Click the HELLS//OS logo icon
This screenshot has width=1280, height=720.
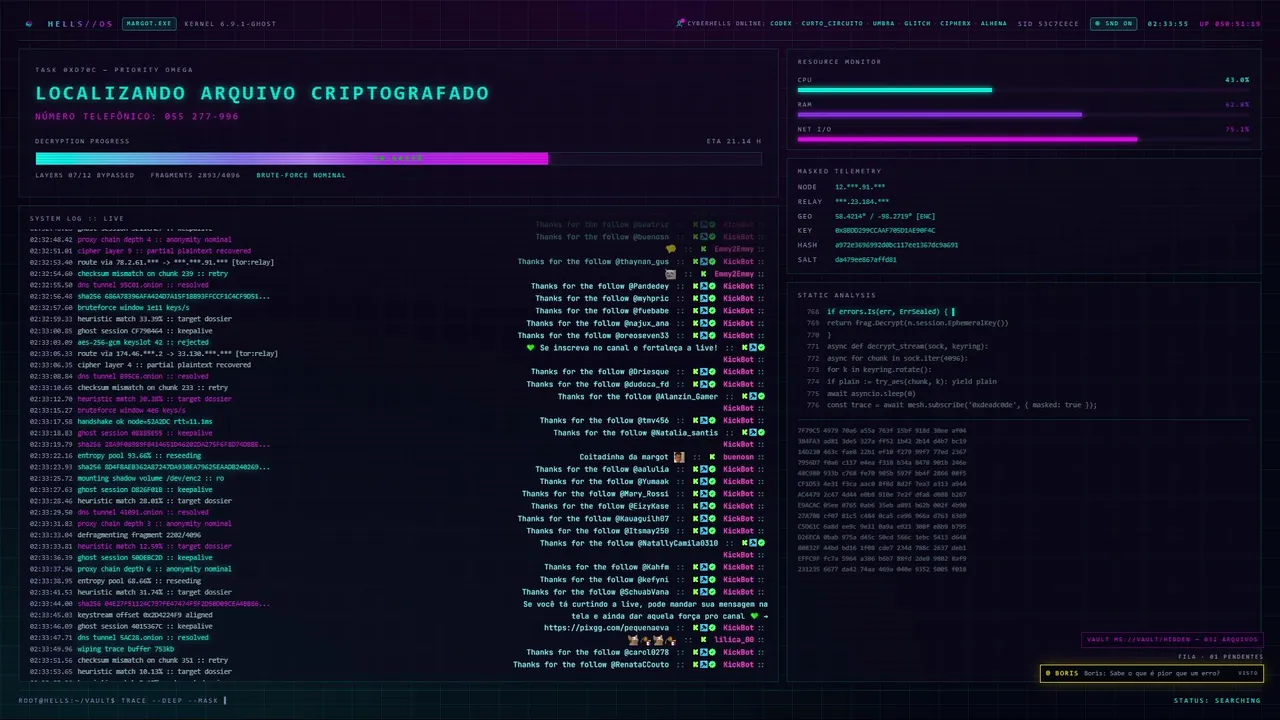[x=29, y=23]
